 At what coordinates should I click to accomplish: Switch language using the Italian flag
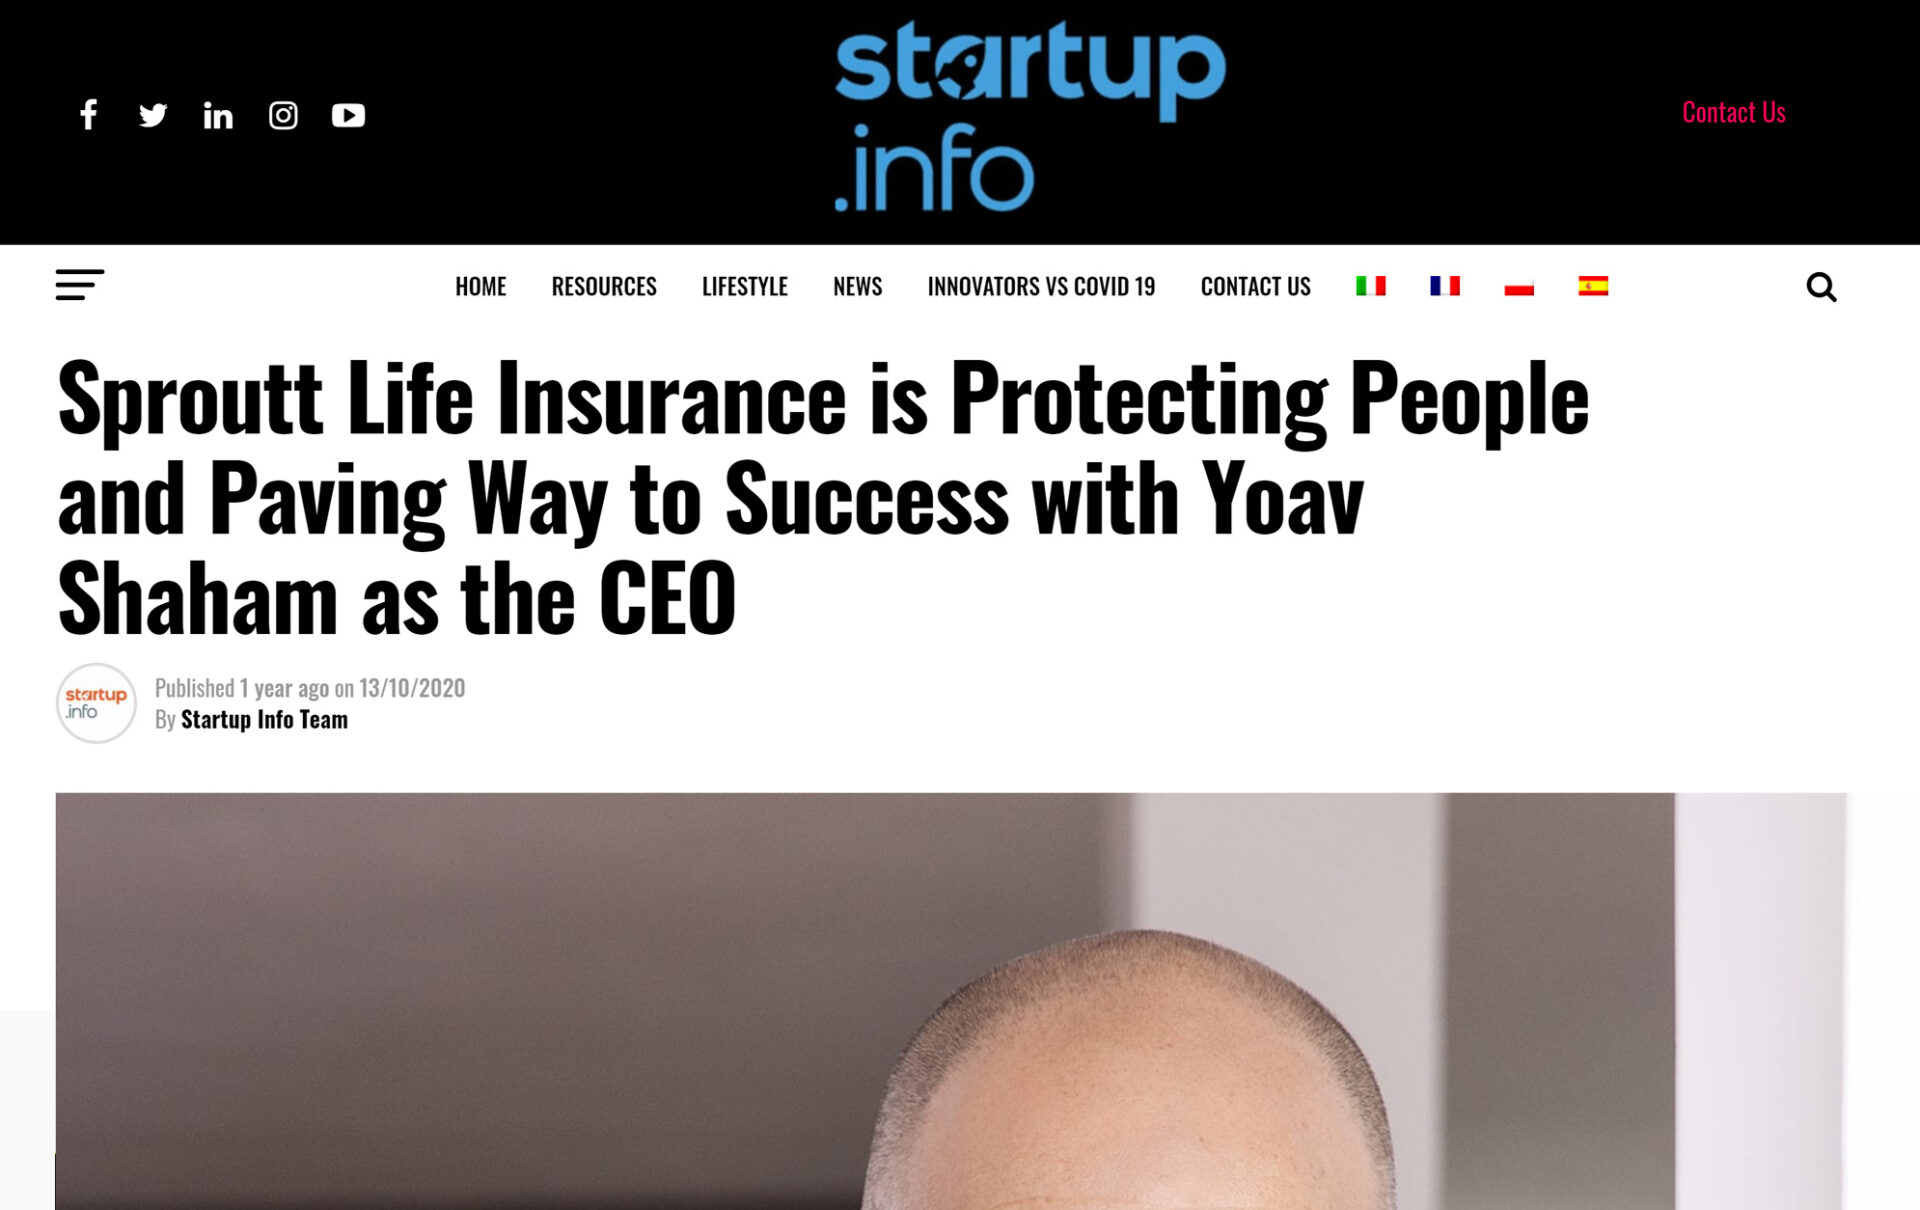[1370, 286]
